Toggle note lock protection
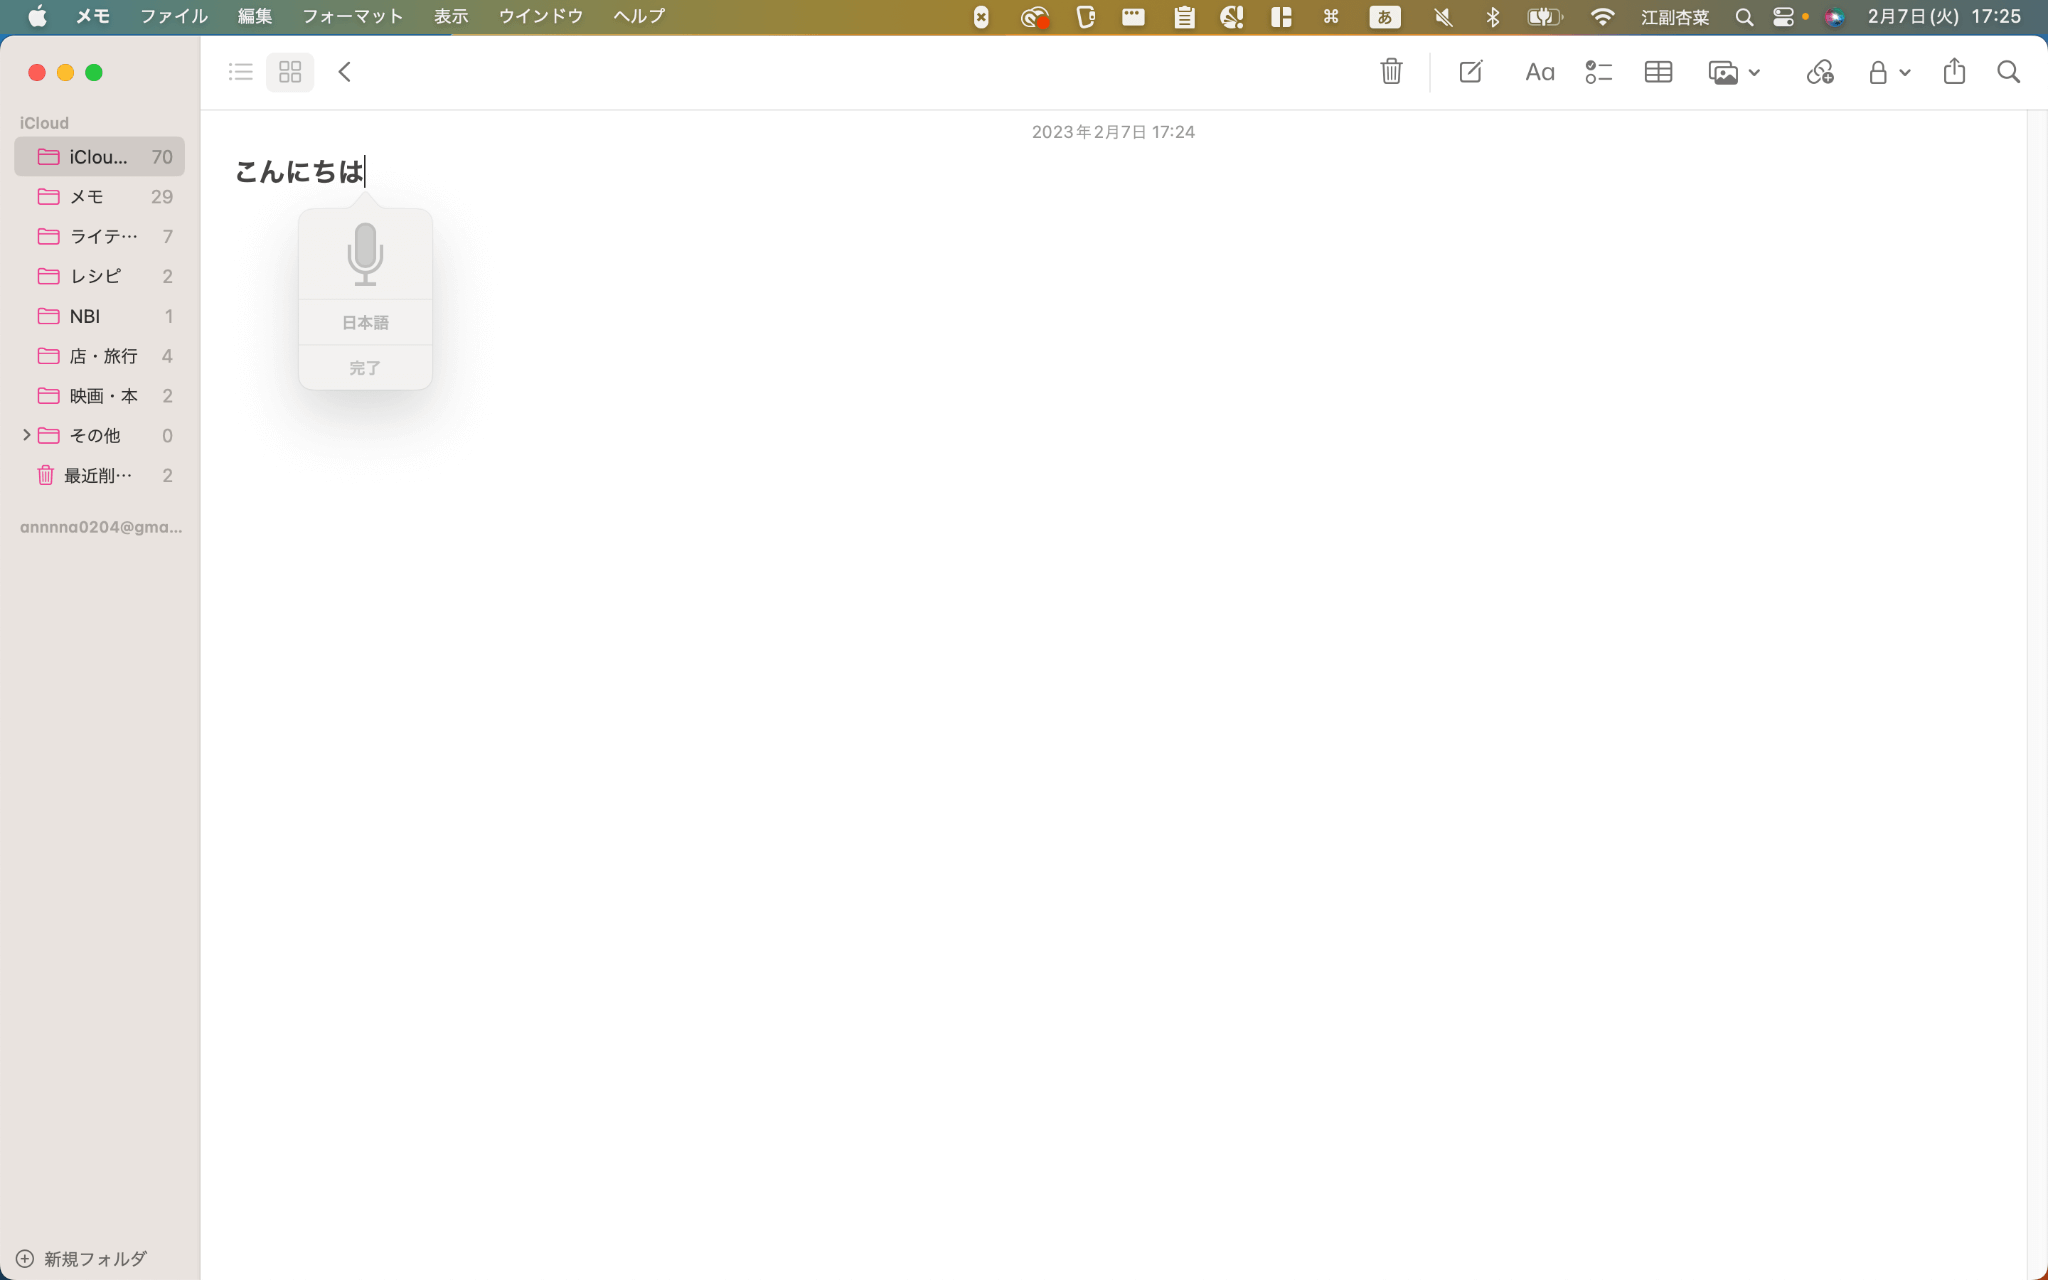Viewport: 2048px width, 1280px height. point(1880,72)
